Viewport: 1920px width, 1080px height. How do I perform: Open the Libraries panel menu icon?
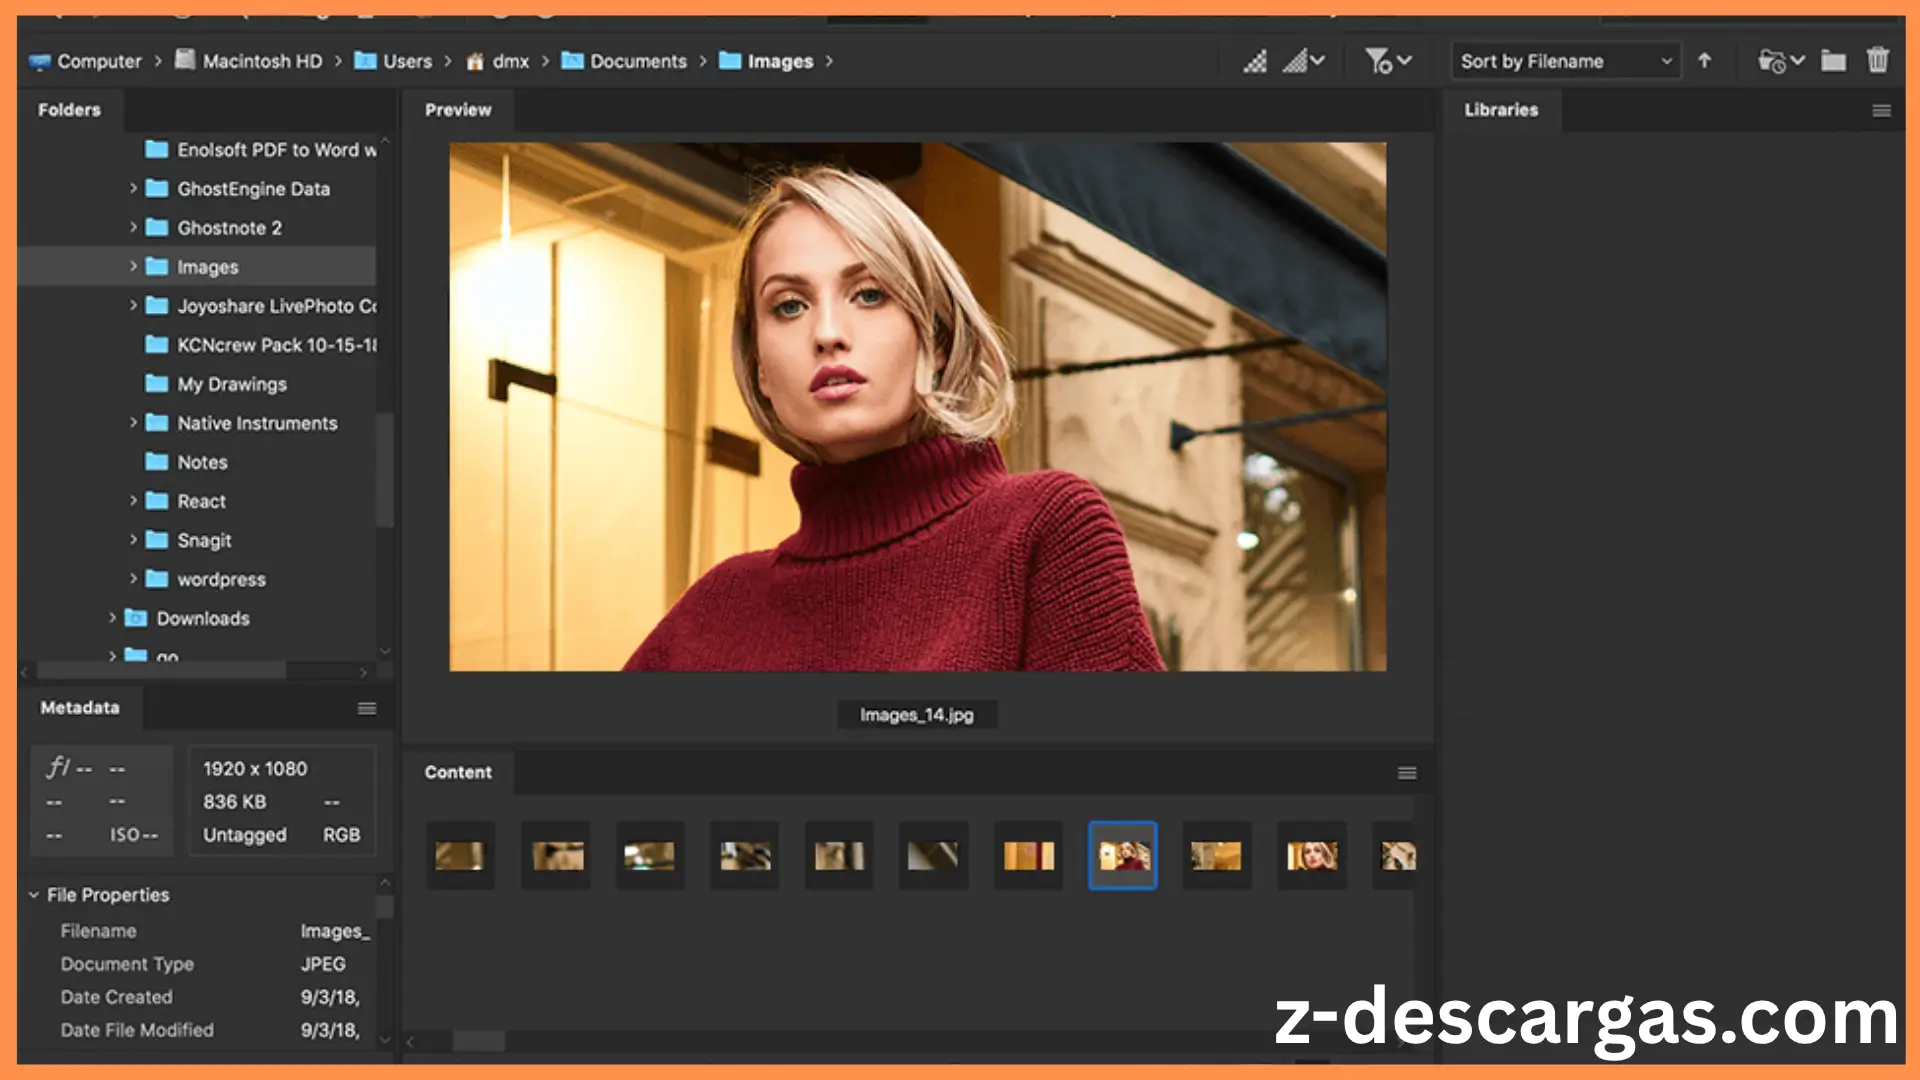tap(1881, 111)
